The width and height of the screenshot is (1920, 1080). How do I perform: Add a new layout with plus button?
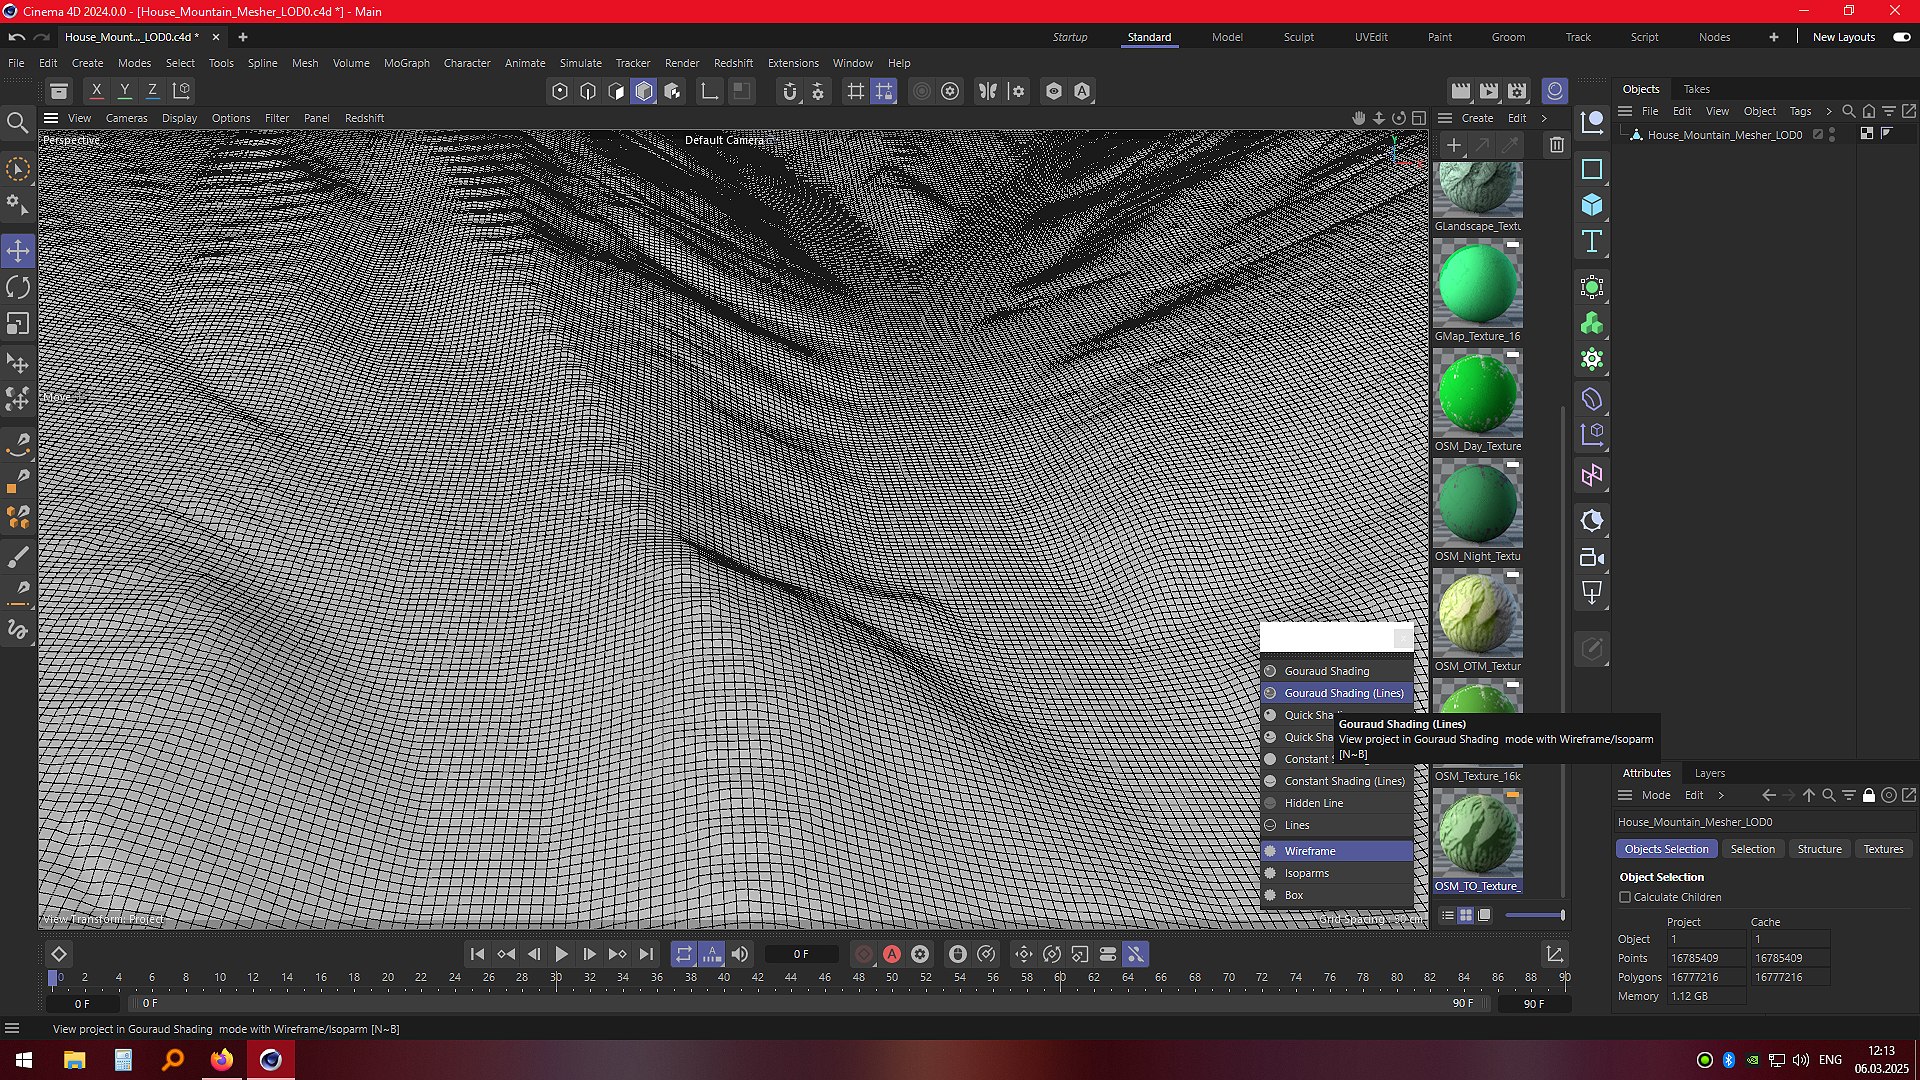point(1774,37)
